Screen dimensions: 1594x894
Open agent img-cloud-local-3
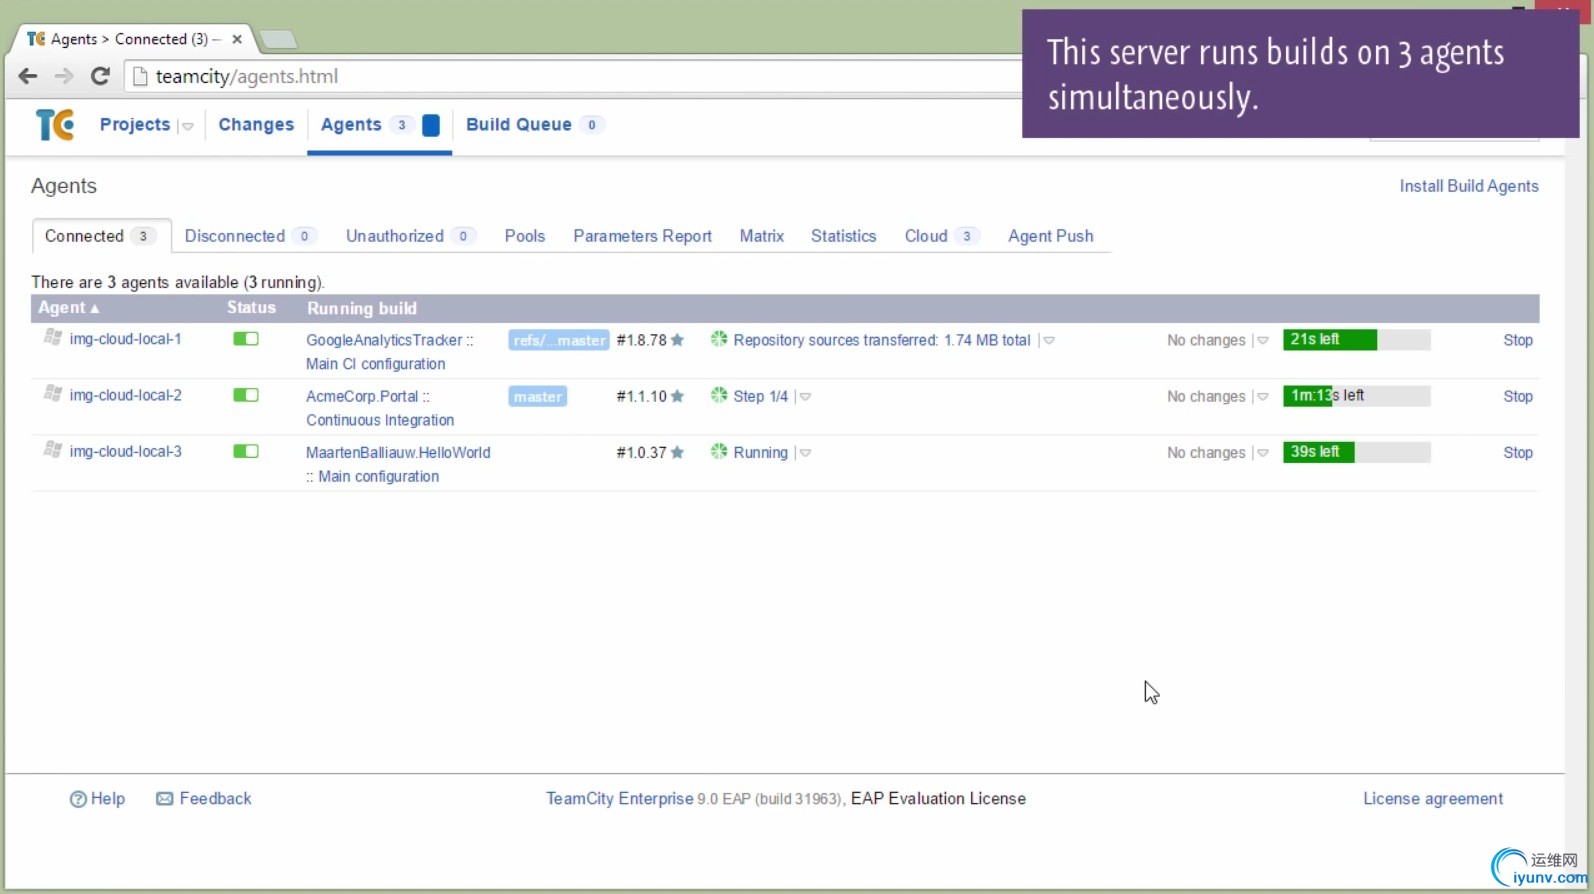pyautogui.click(x=125, y=451)
